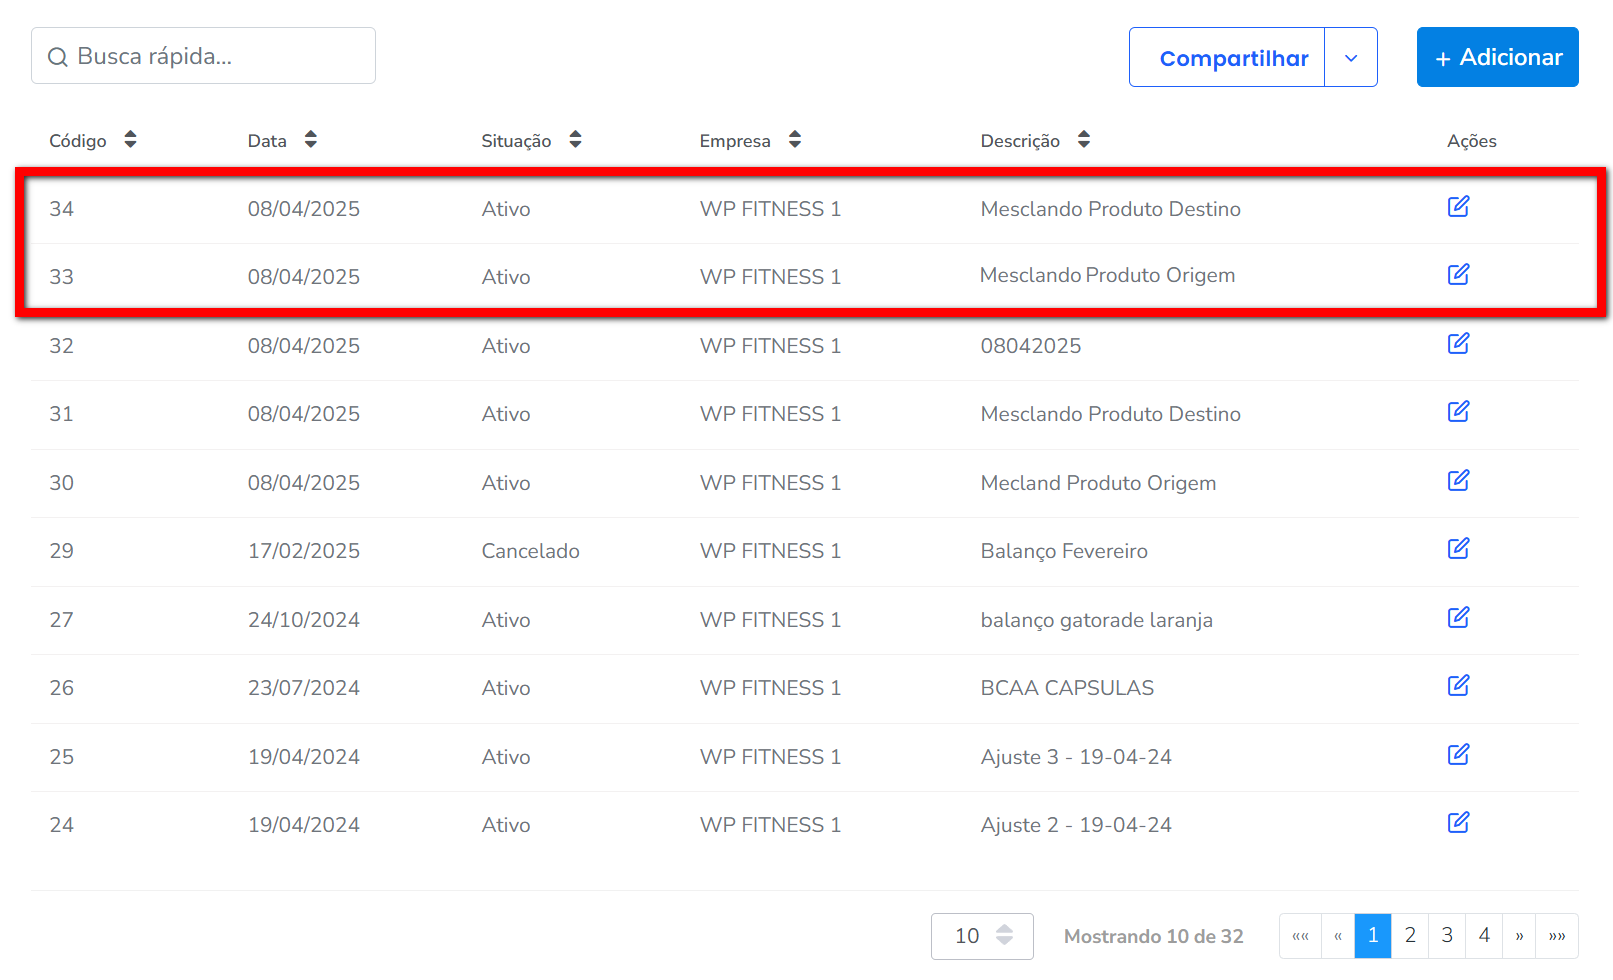Open edit for BCAA CAPSULAS row
Screen dimensions: 1613x980
1458,686
